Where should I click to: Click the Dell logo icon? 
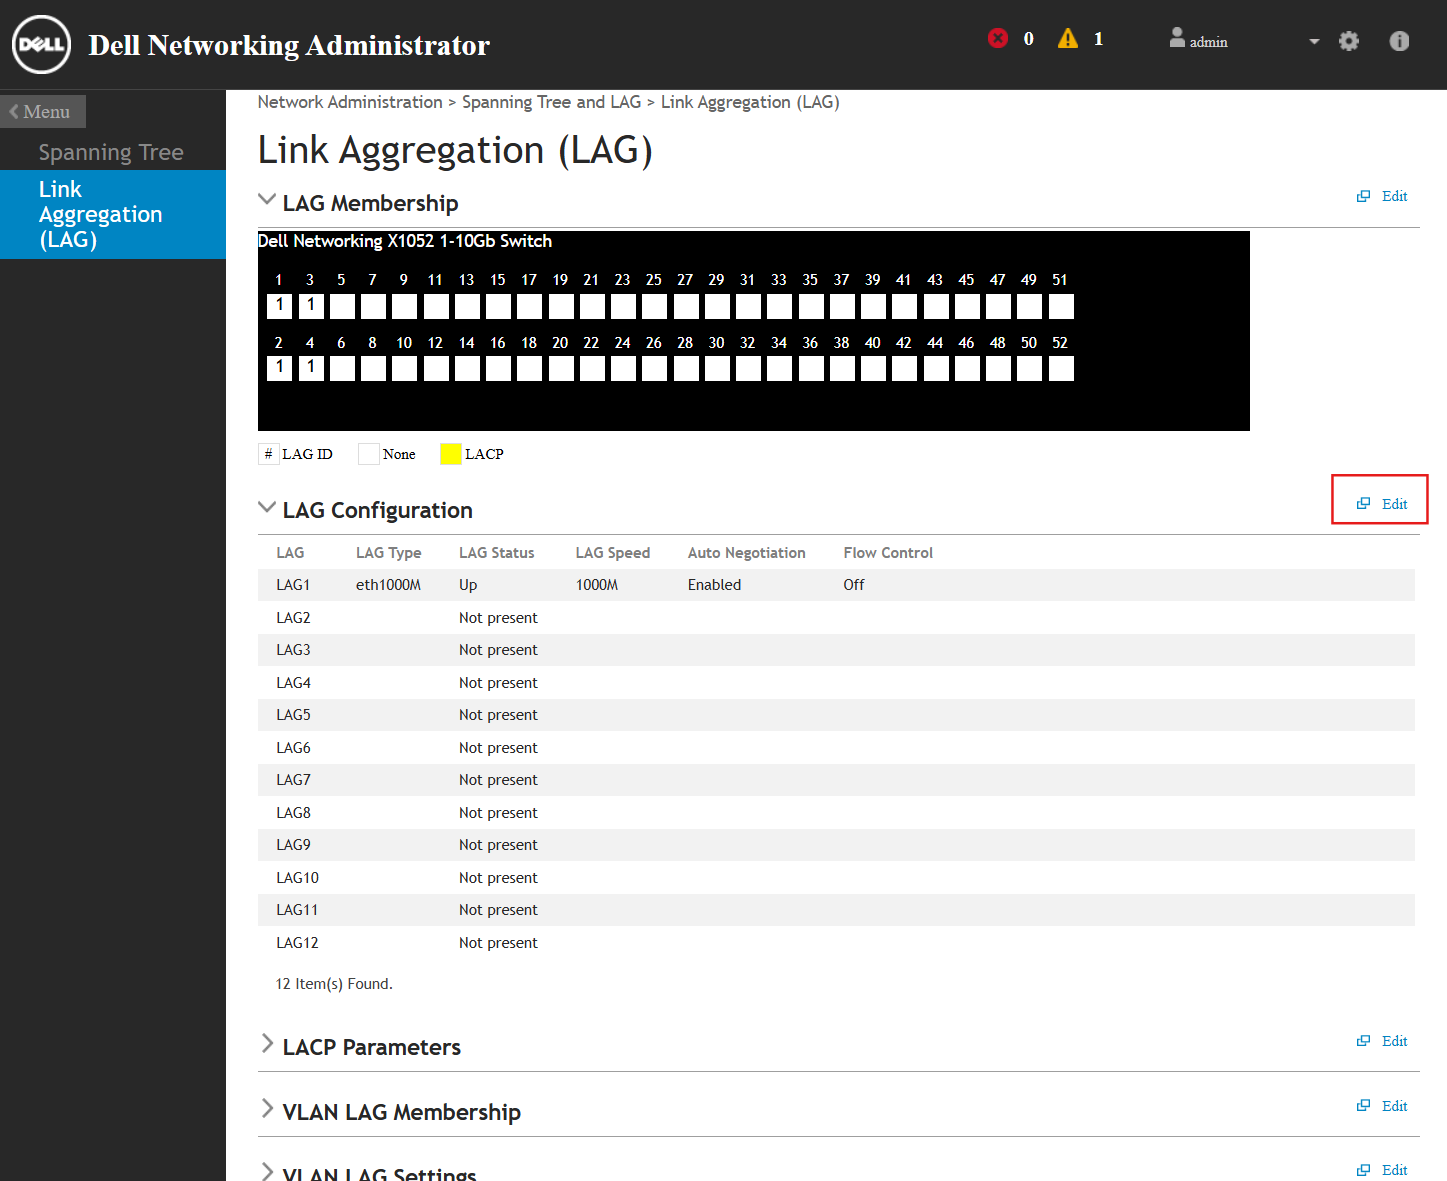click(x=41, y=44)
